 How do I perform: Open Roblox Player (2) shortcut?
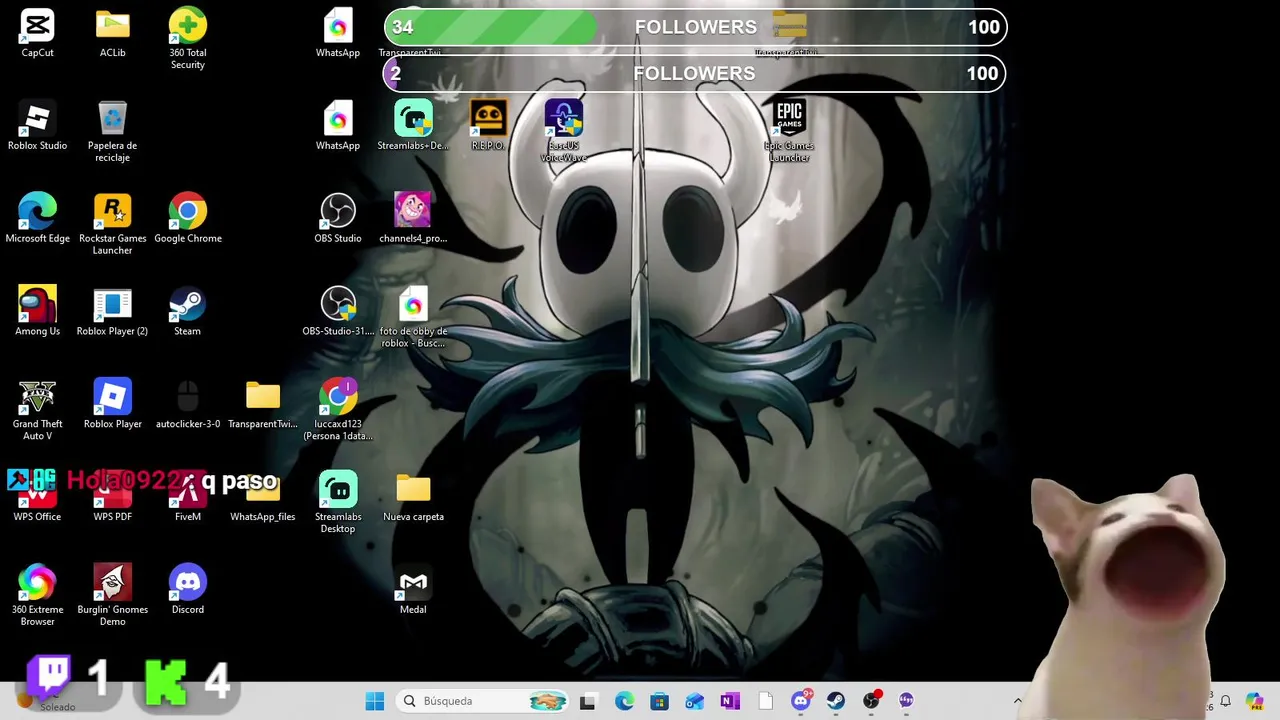point(112,312)
